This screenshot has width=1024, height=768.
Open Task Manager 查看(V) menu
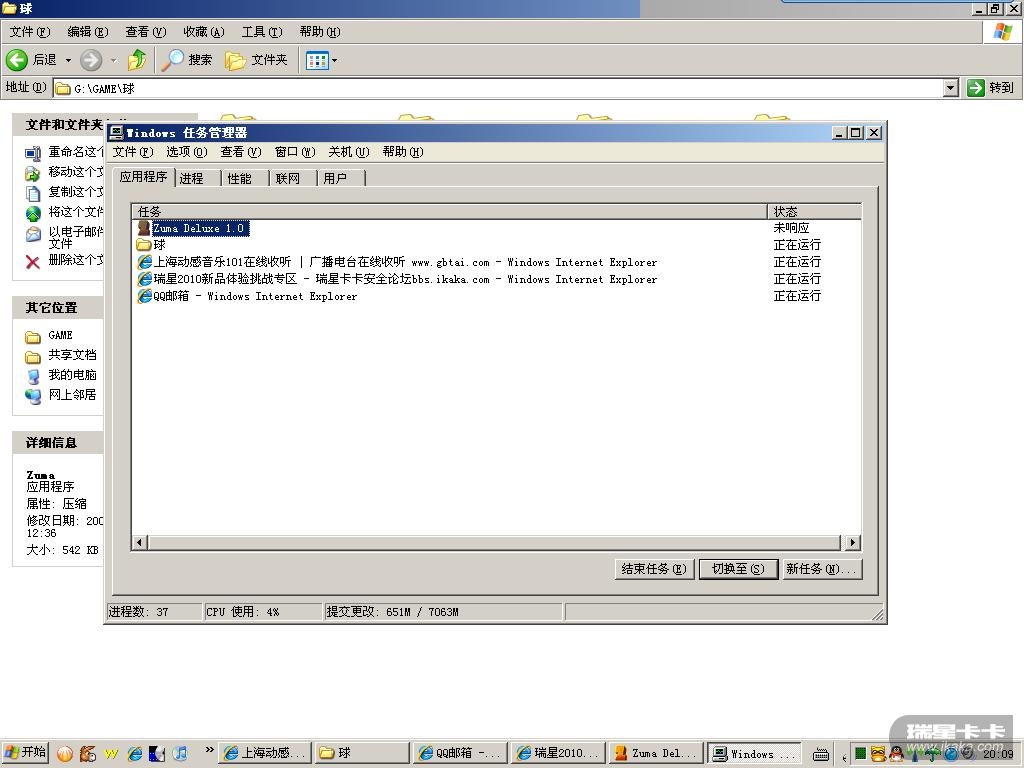click(240, 152)
